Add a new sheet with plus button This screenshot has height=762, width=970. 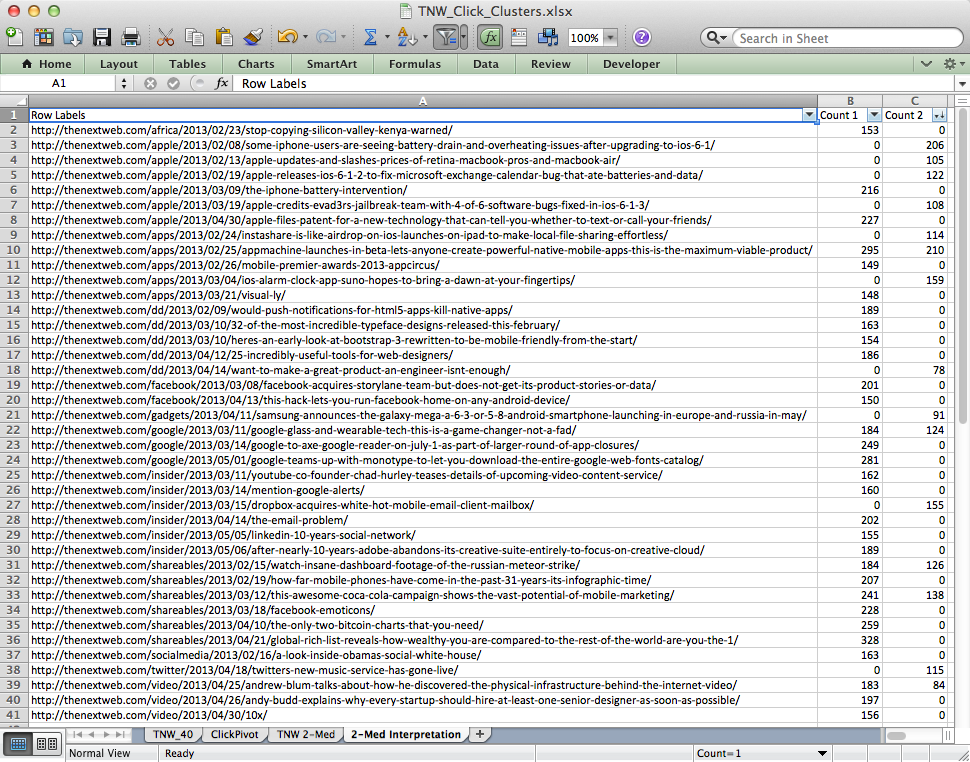480,734
